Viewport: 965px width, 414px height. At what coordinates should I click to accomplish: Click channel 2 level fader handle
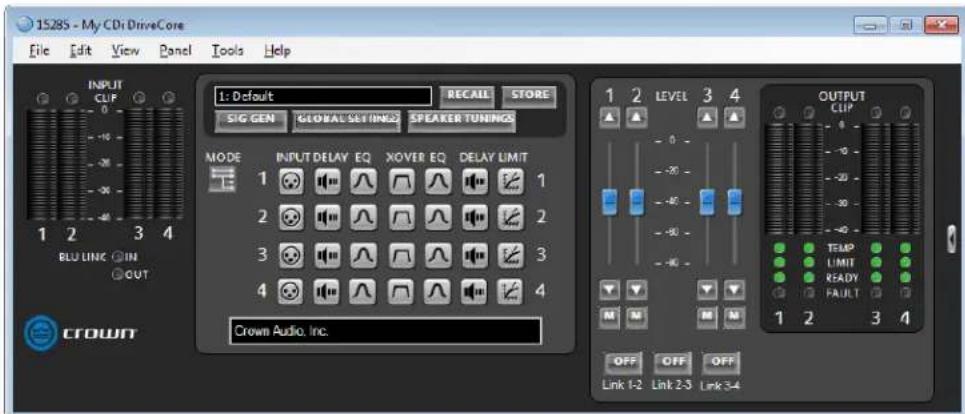click(636, 202)
